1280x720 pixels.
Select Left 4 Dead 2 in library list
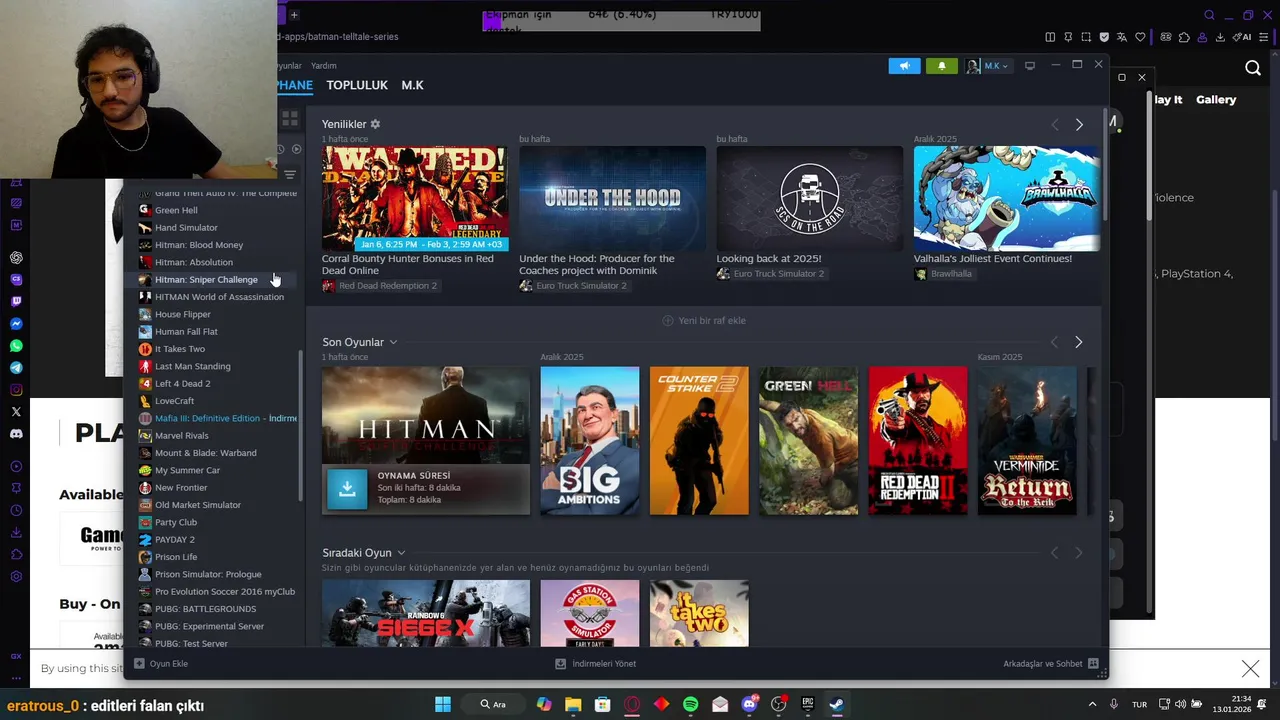click(x=182, y=383)
